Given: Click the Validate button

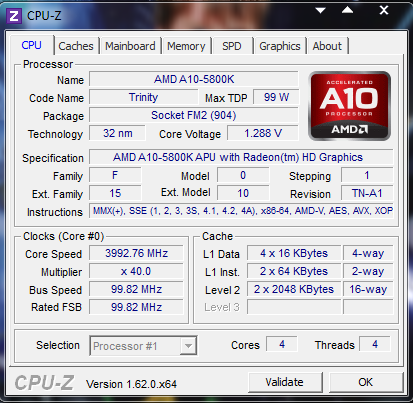Looking at the screenshot, I should coord(285,382).
